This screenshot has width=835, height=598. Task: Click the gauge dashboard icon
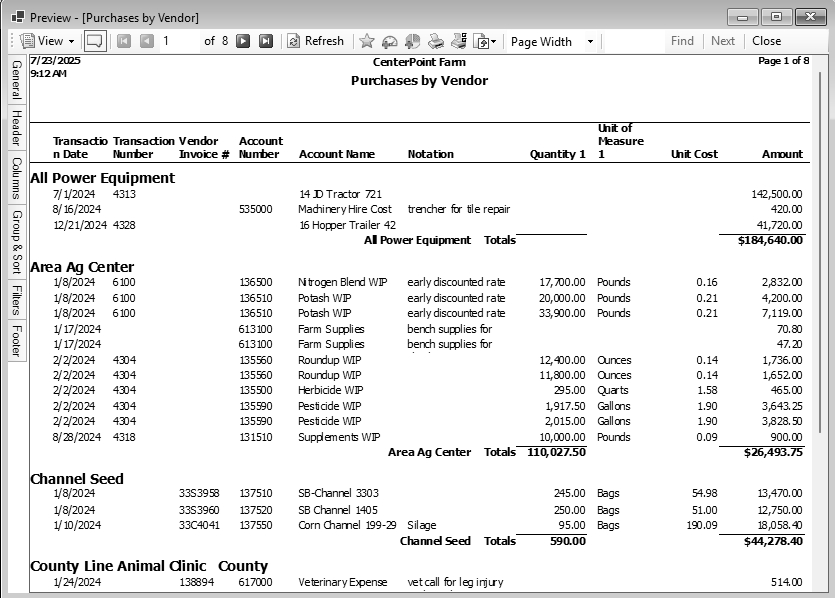pos(389,41)
